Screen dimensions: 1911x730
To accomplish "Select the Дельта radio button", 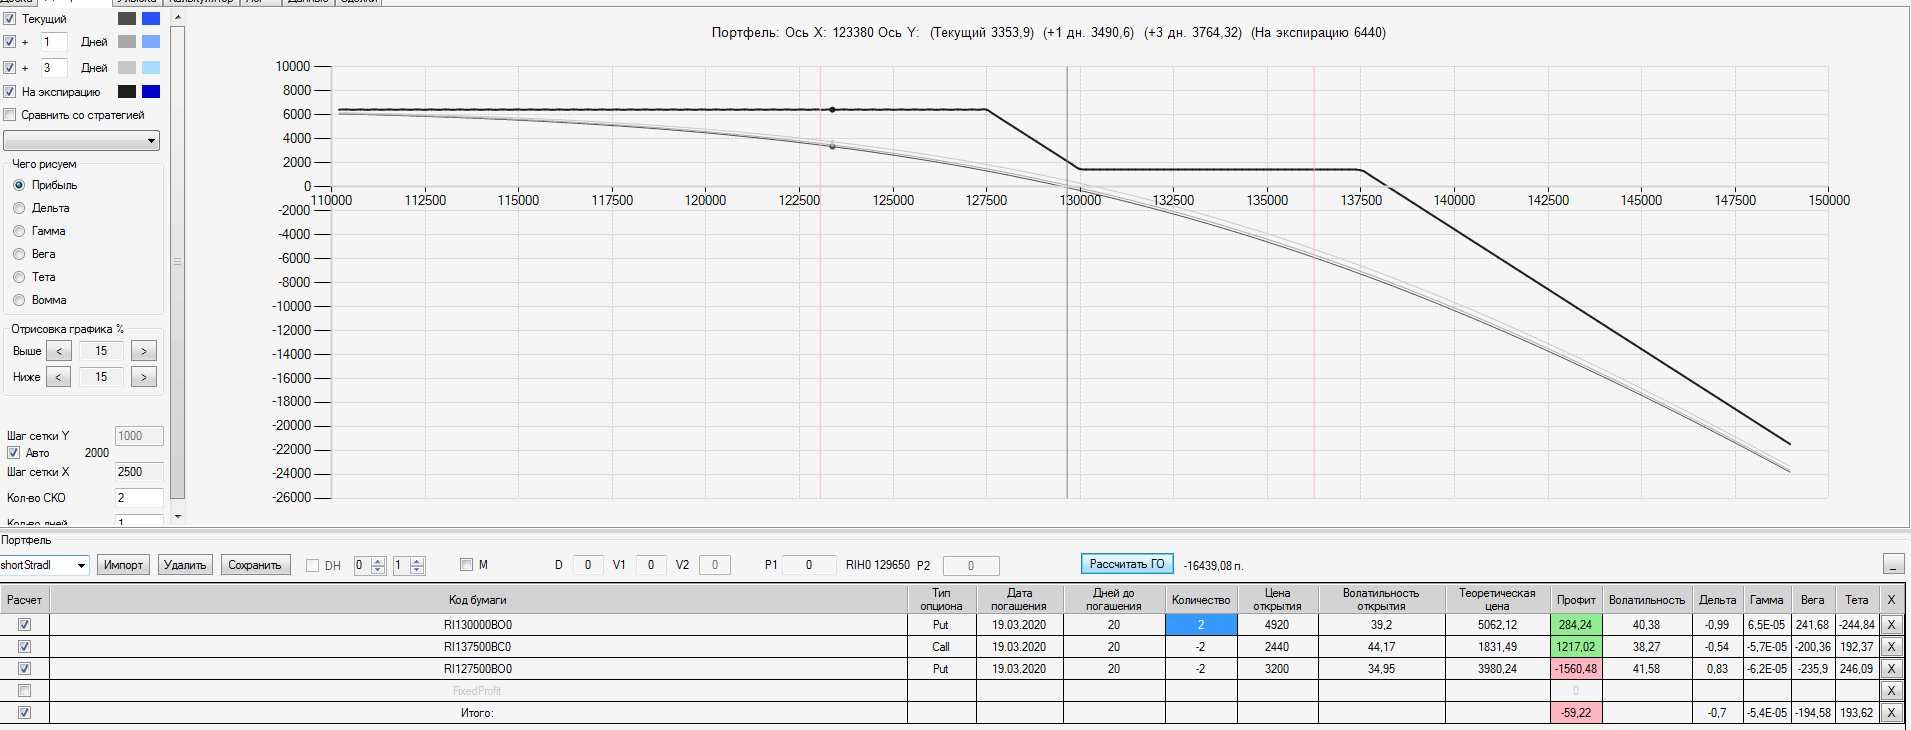I will [19, 208].
